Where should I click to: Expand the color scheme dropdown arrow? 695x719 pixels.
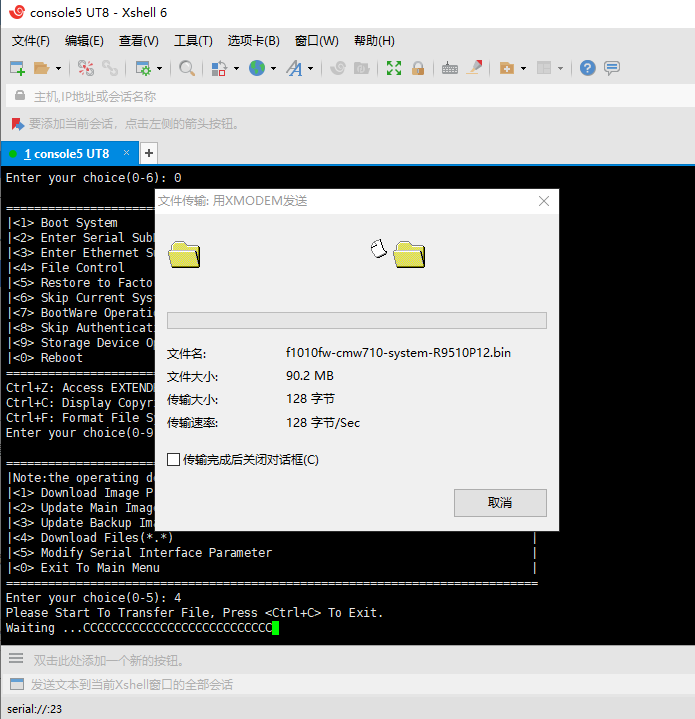[x=235, y=69]
